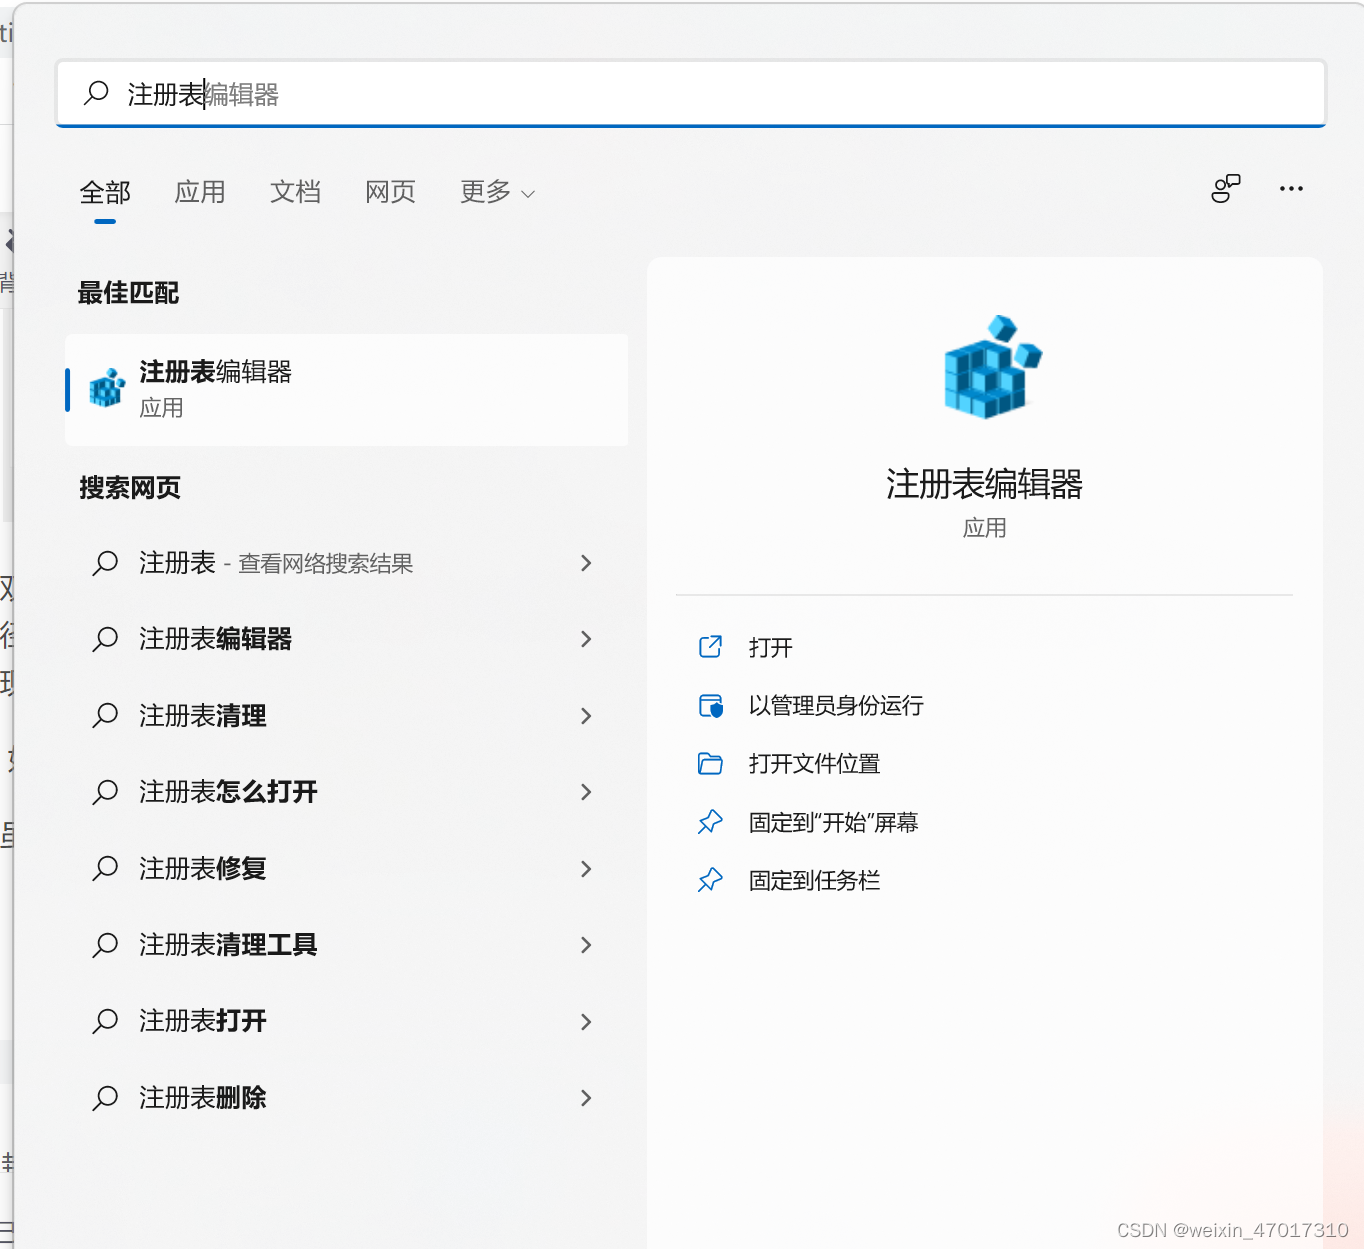Expand arrow next to 注册表打开
The width and height of the screenshot is (1364, 1249).
pos(586,1021)
